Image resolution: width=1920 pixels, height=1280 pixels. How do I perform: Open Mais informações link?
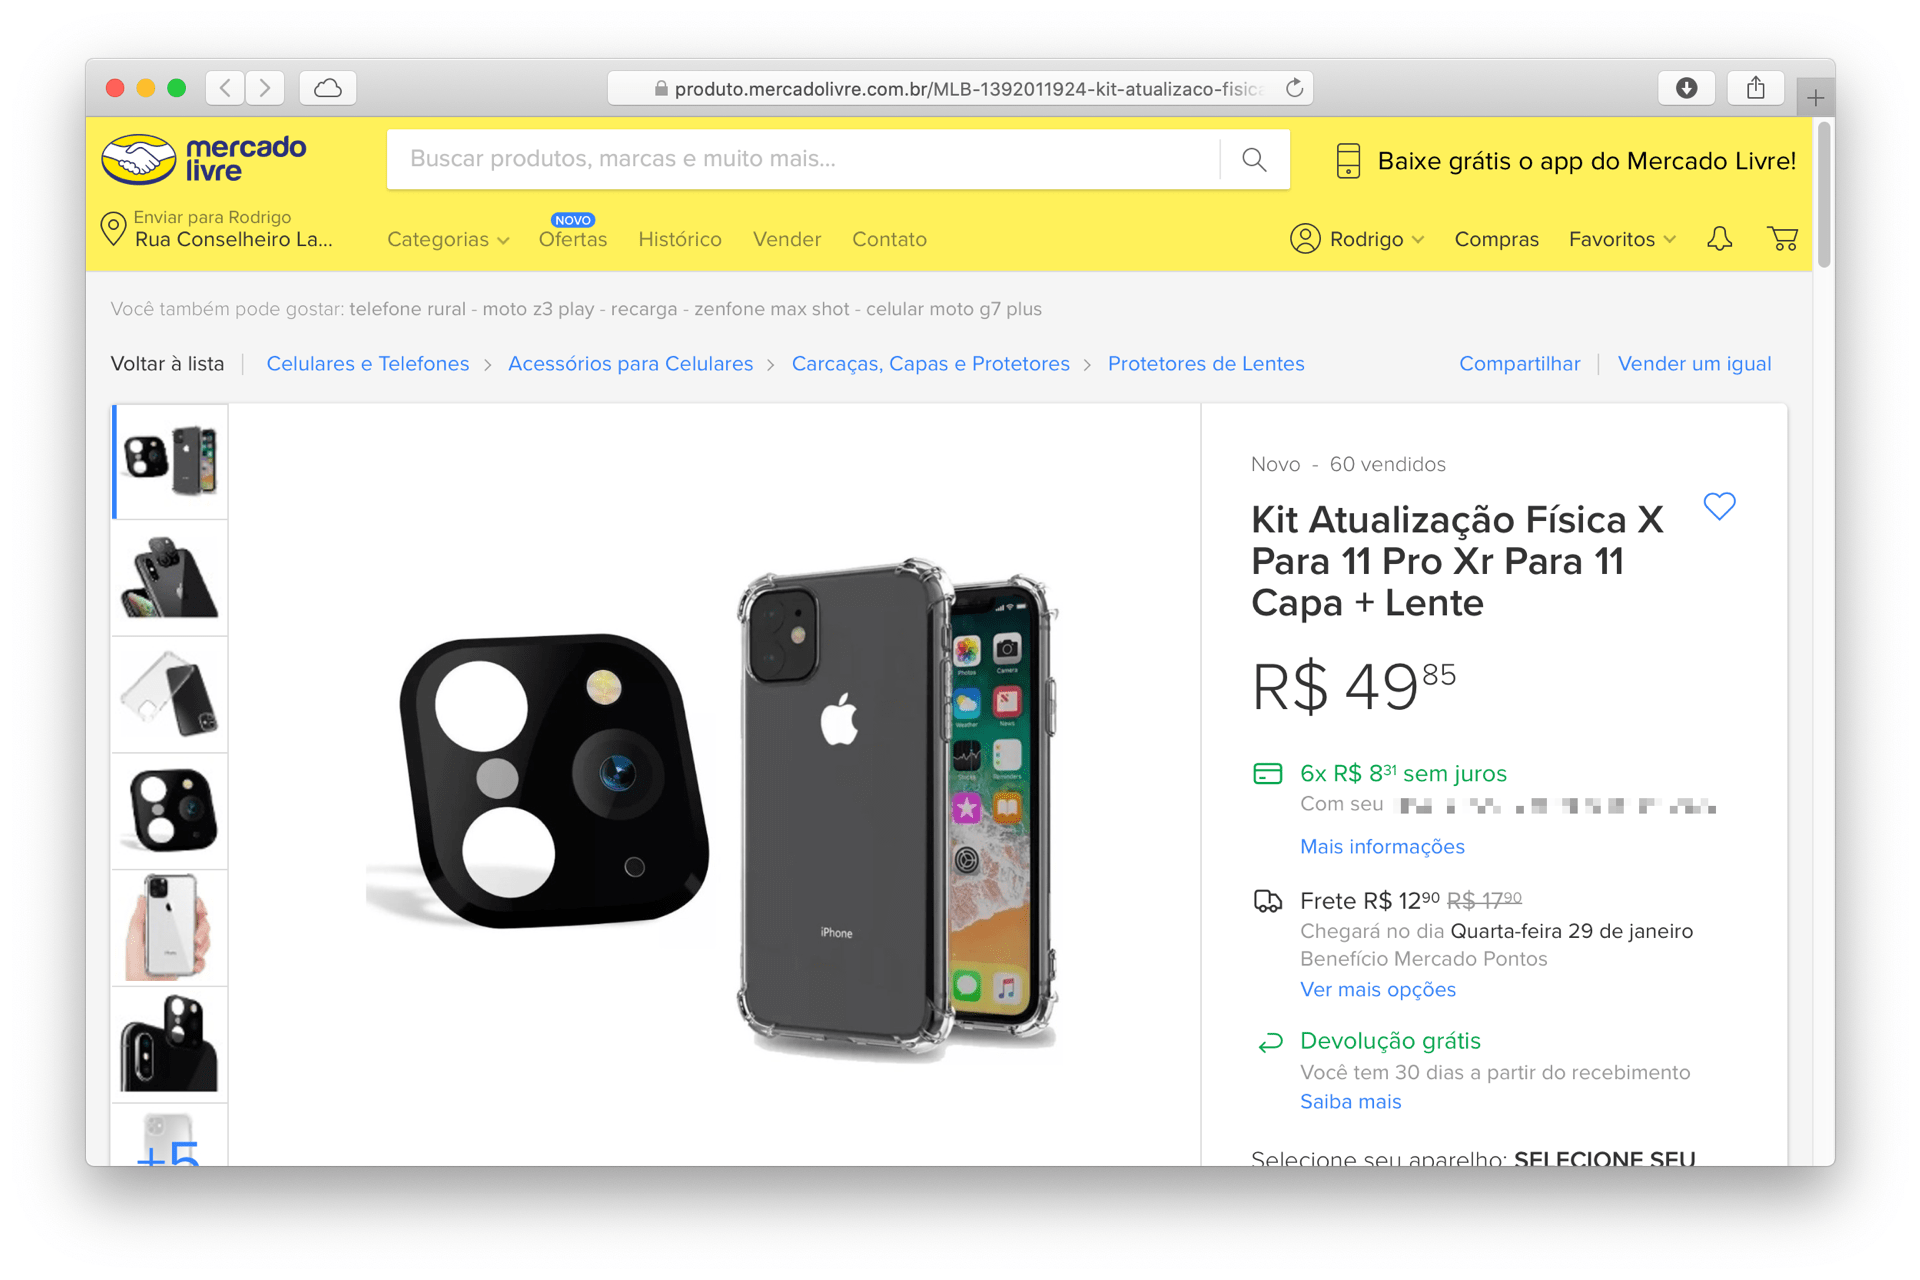[x=1381, y=846]
